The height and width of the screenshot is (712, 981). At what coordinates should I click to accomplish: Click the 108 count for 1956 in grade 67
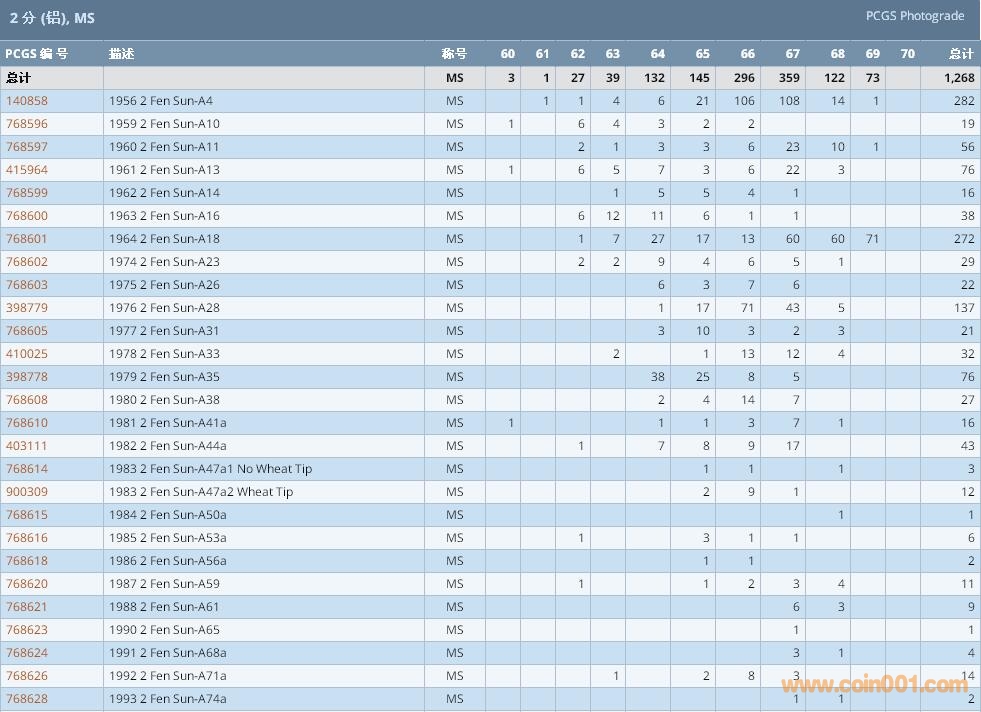789,101
